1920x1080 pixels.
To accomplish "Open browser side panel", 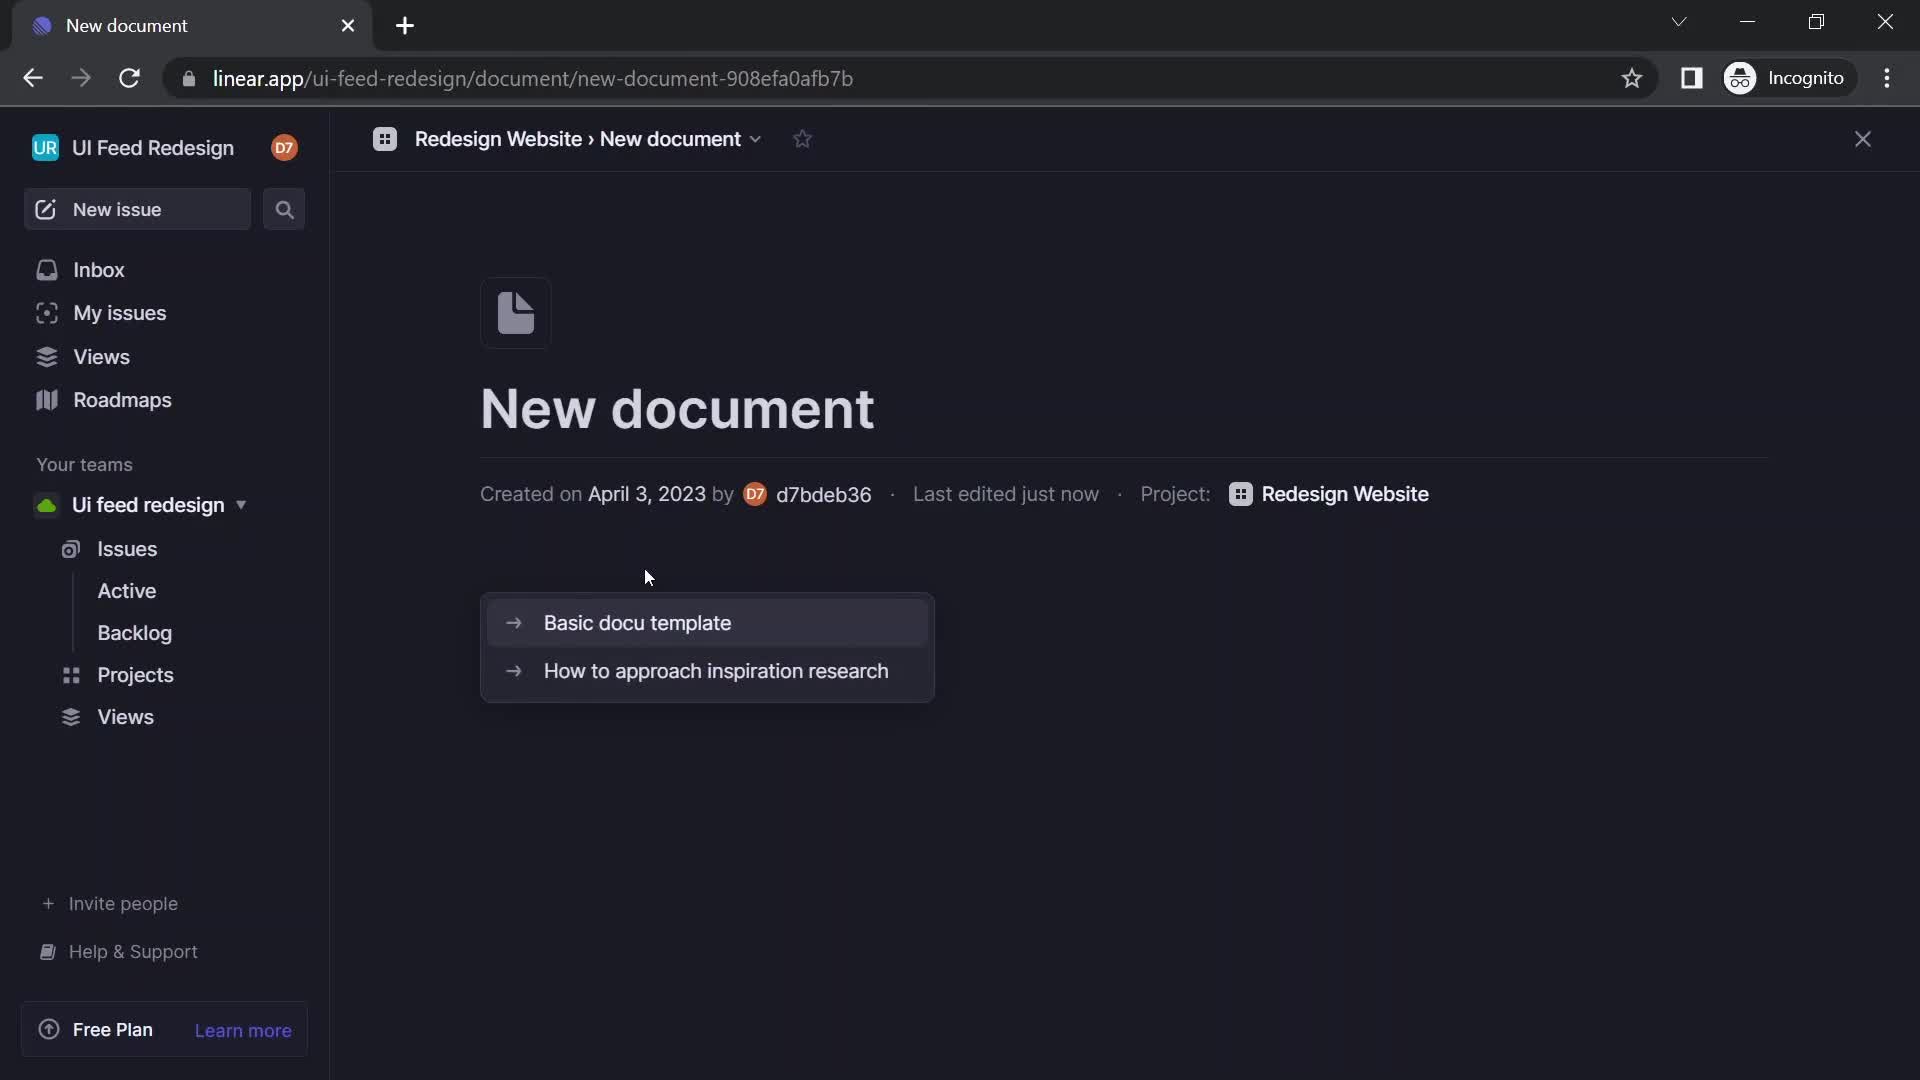I will 1691,78.
